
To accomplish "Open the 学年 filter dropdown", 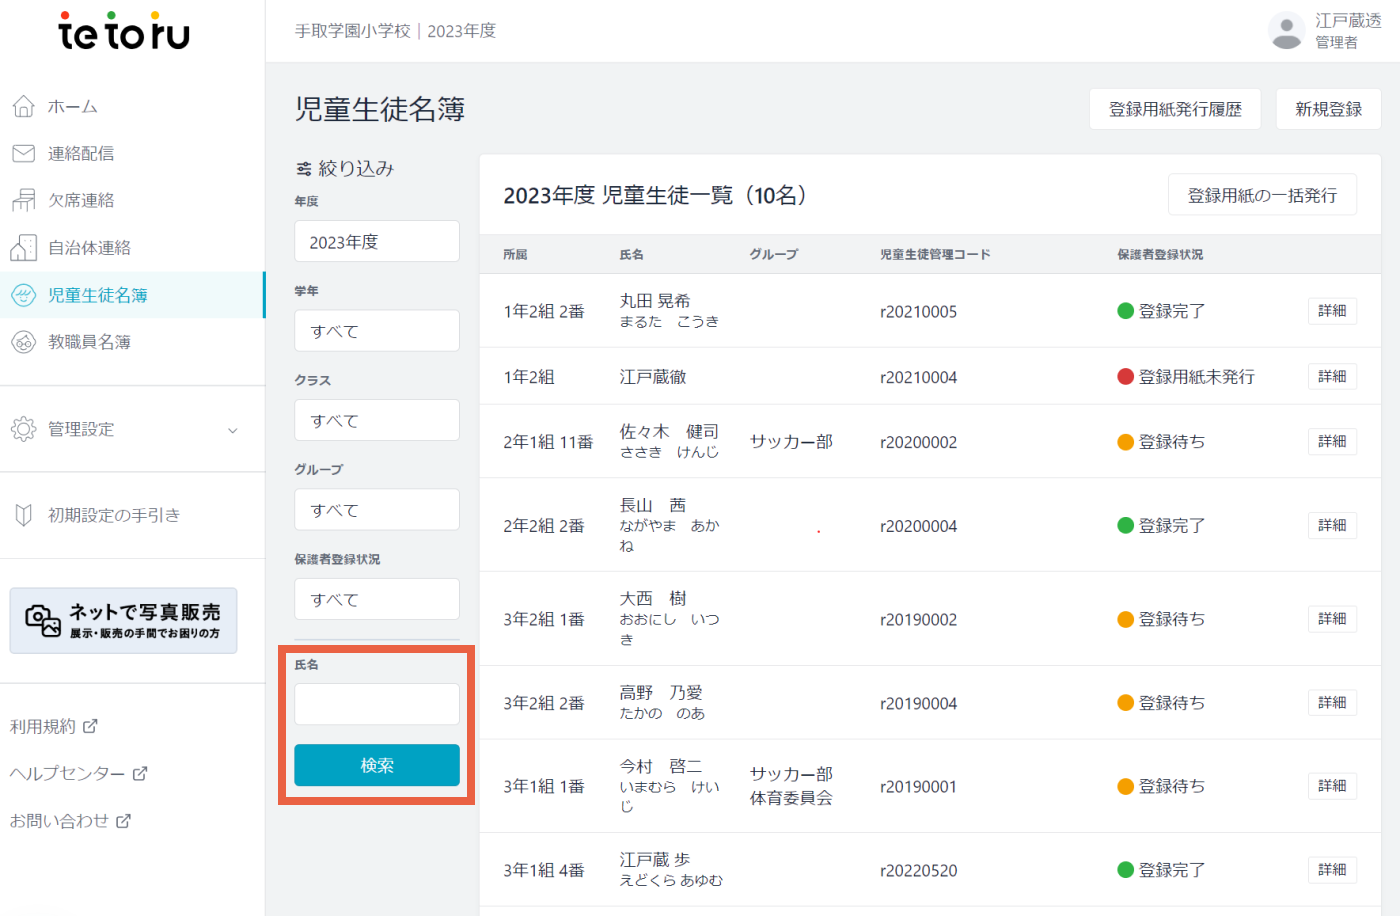I will coord(377,331).
